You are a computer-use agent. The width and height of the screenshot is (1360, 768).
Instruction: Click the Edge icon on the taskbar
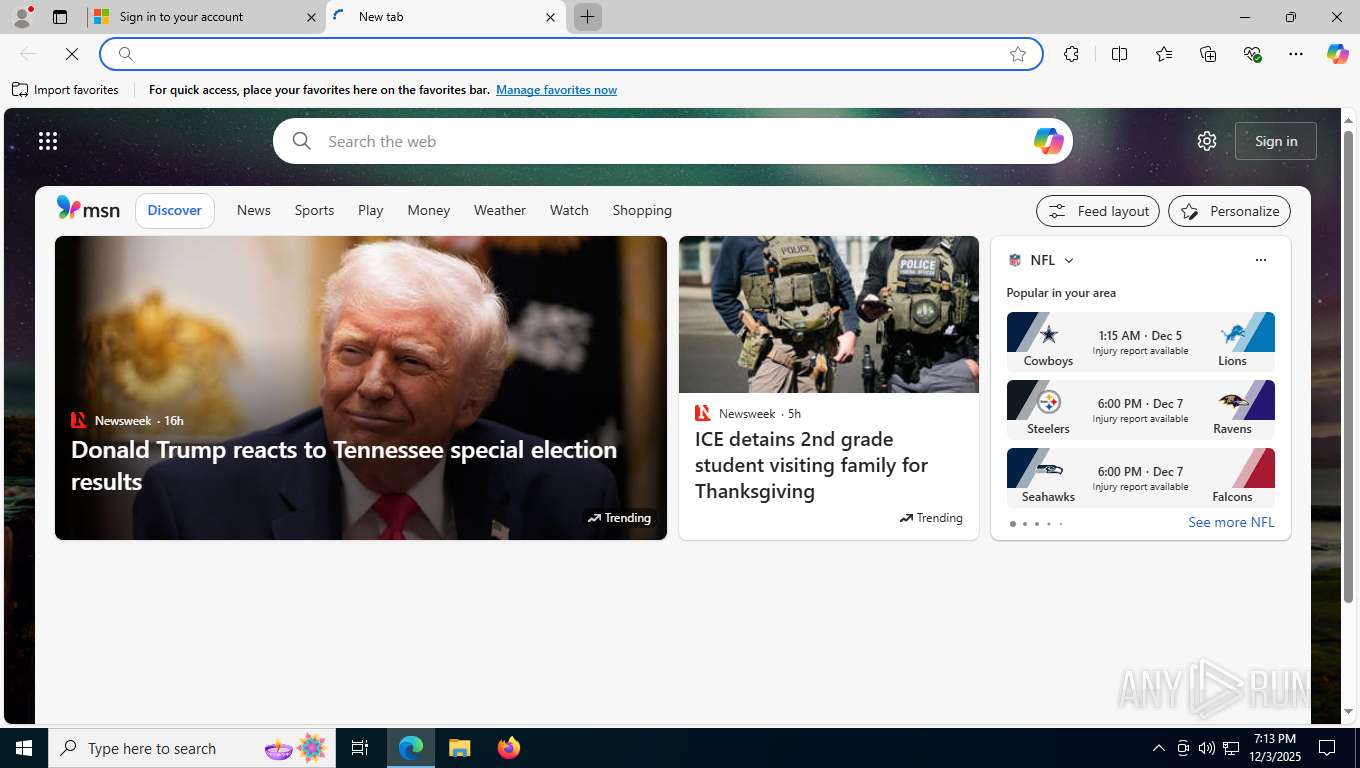[411, 748]
